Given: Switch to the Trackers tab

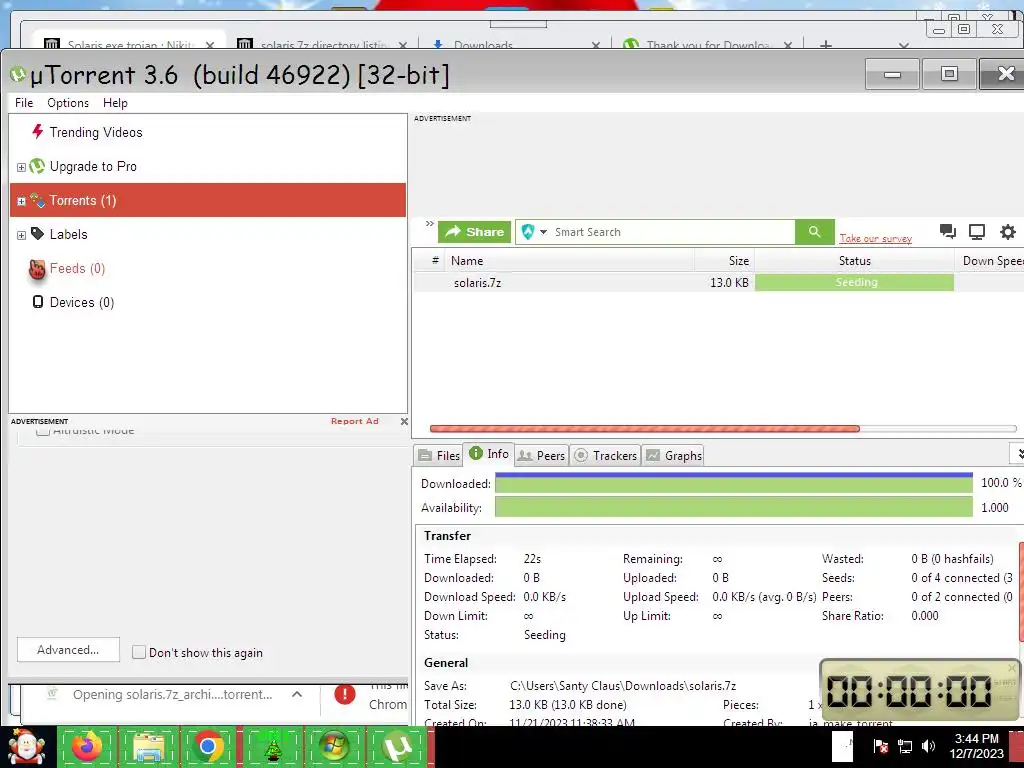Looking at the screenshot, I should coord(605,455).
